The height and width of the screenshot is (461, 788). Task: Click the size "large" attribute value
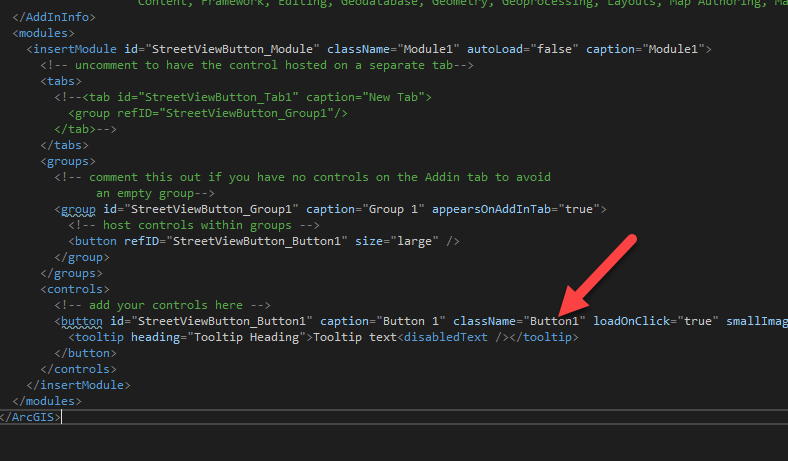pyautogui.click(x=415, y=241)
